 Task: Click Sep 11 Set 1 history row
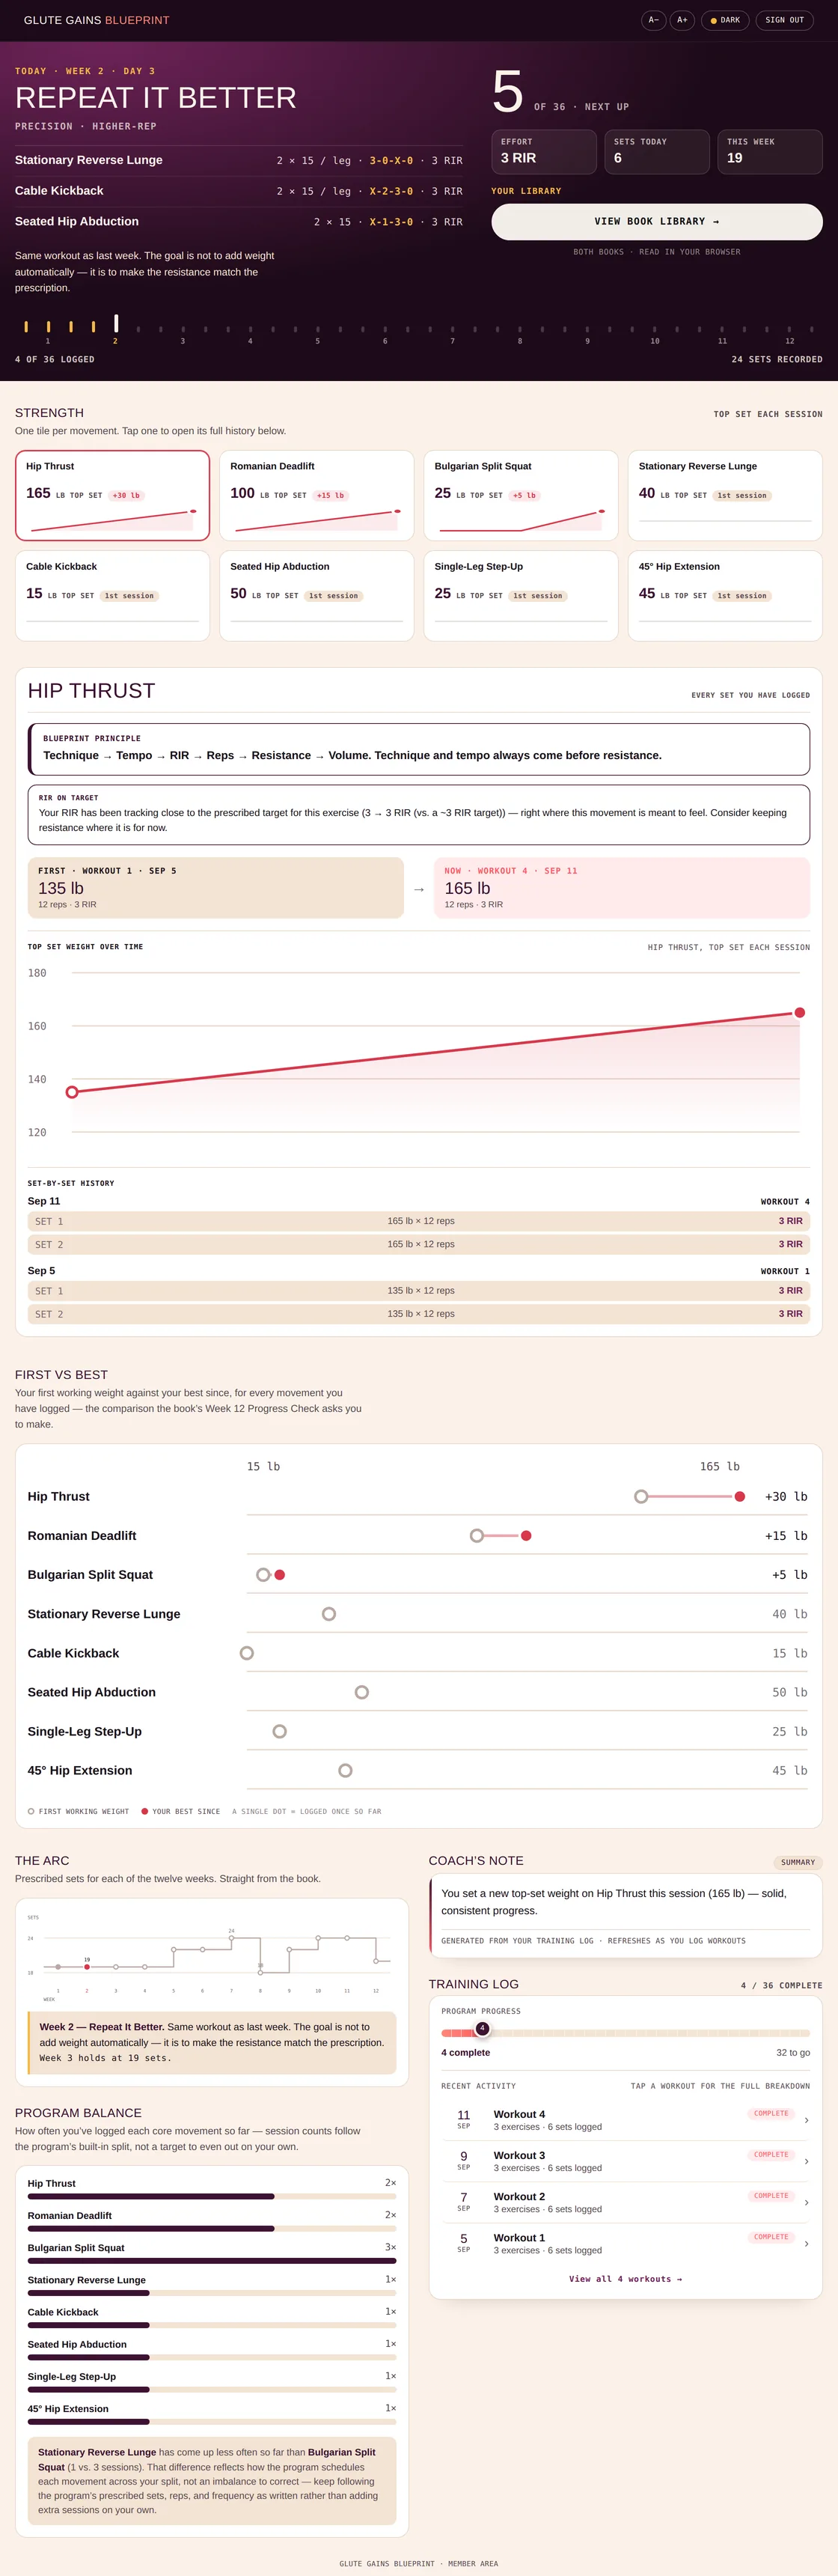click(x=419, y=1221)
